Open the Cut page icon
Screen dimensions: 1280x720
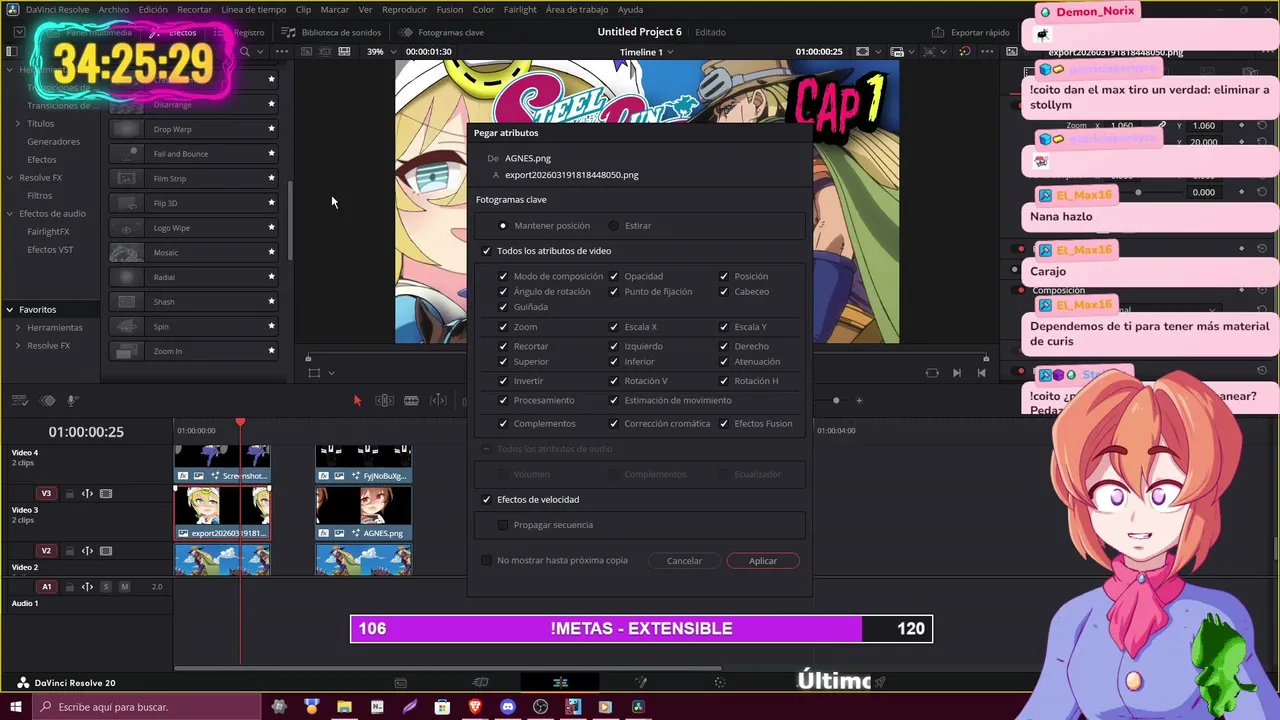tap(480, 683)
